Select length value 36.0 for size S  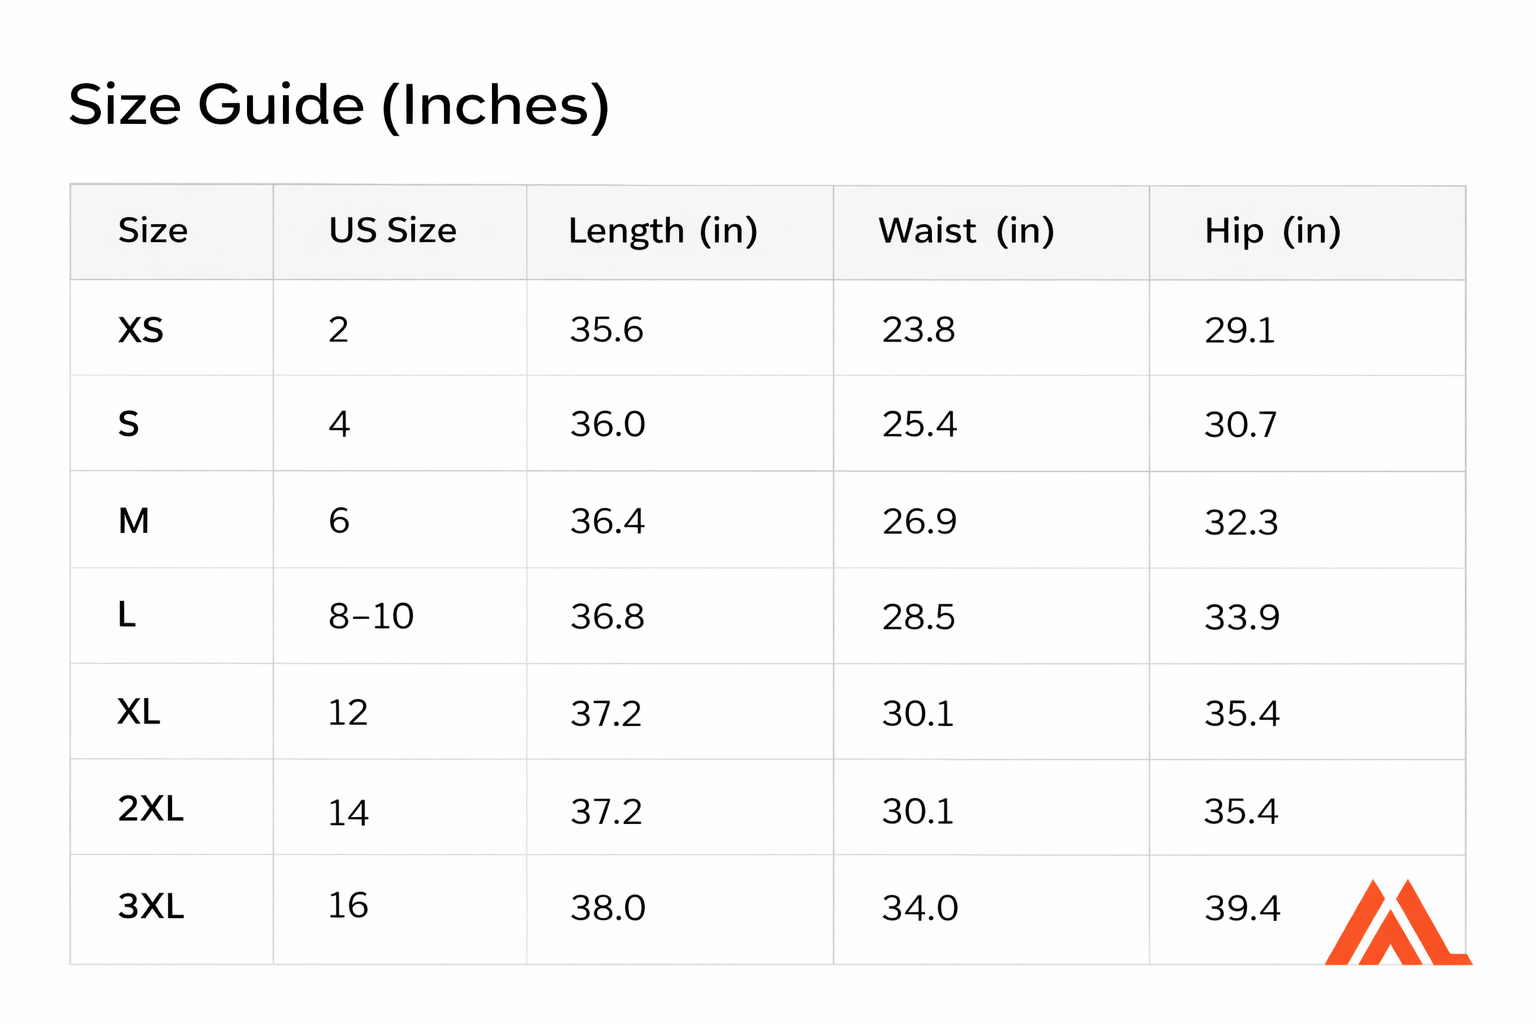(608, 424)
